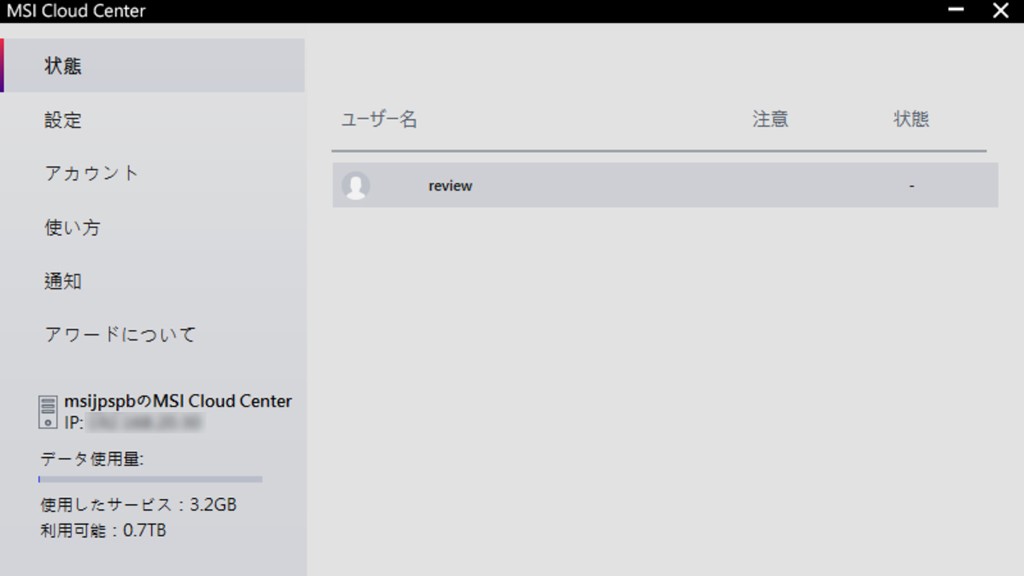Switch to the アカウント section

click(91, 173)
